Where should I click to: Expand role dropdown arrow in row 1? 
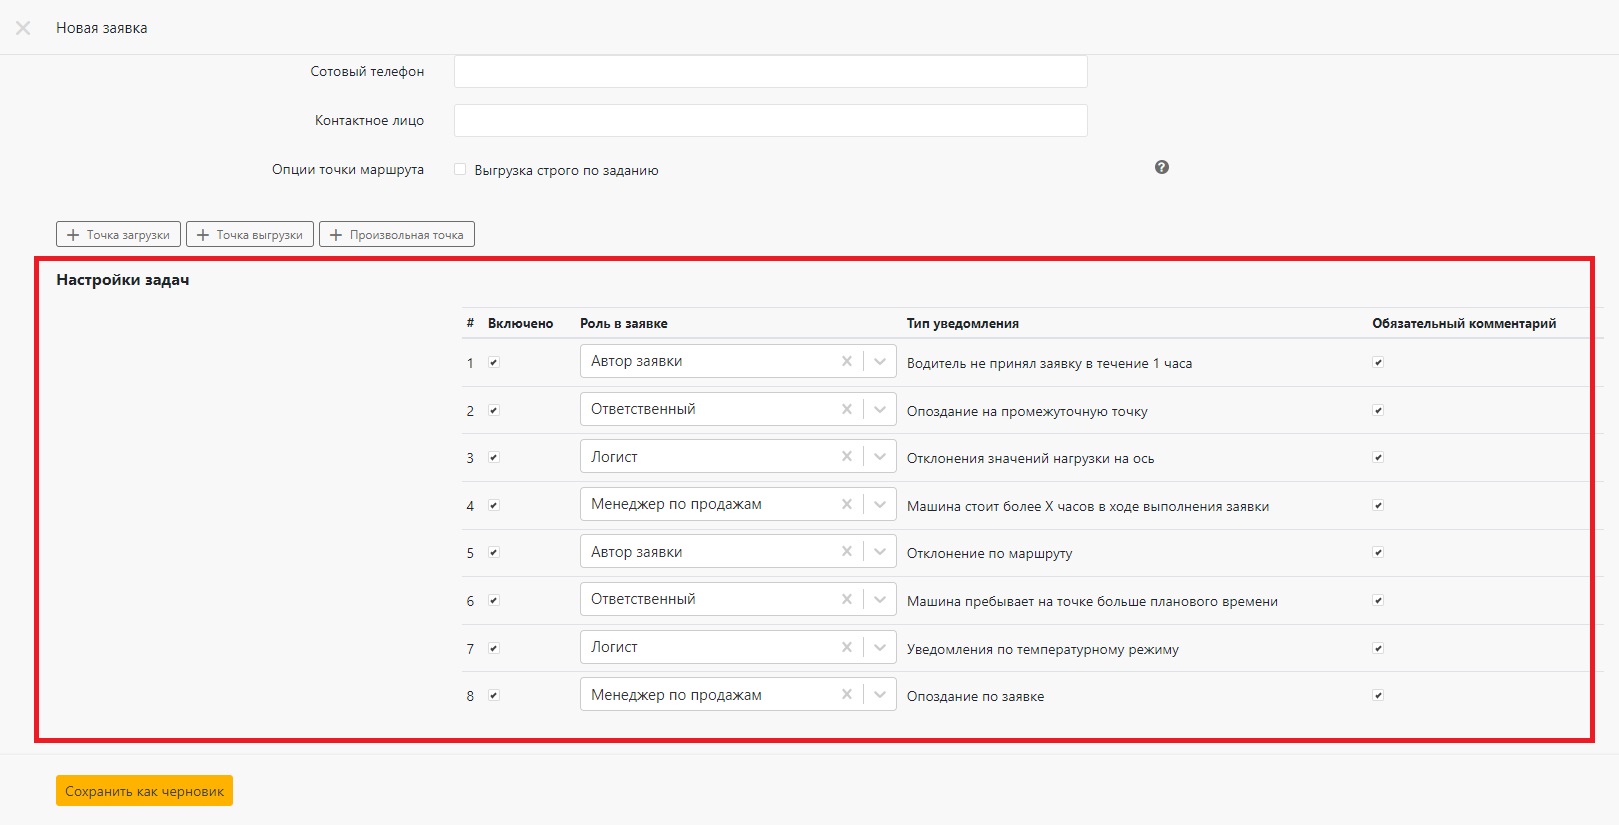coord(880,361)
